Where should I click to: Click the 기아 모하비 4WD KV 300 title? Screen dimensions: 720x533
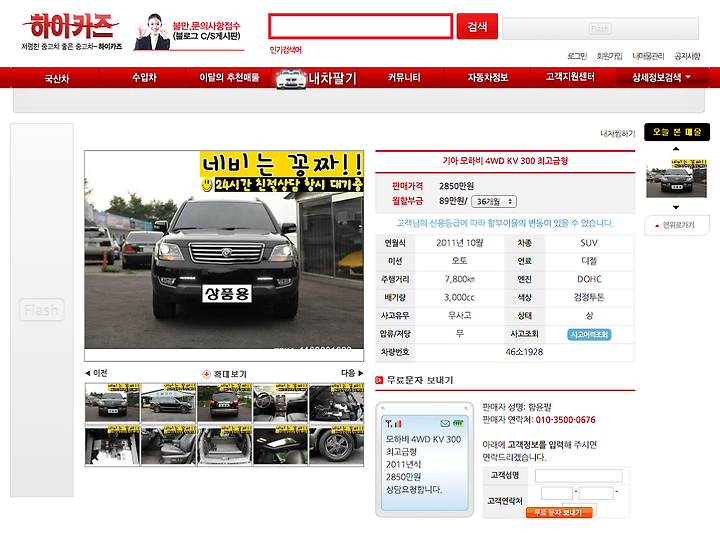click(x=505, y=161)
